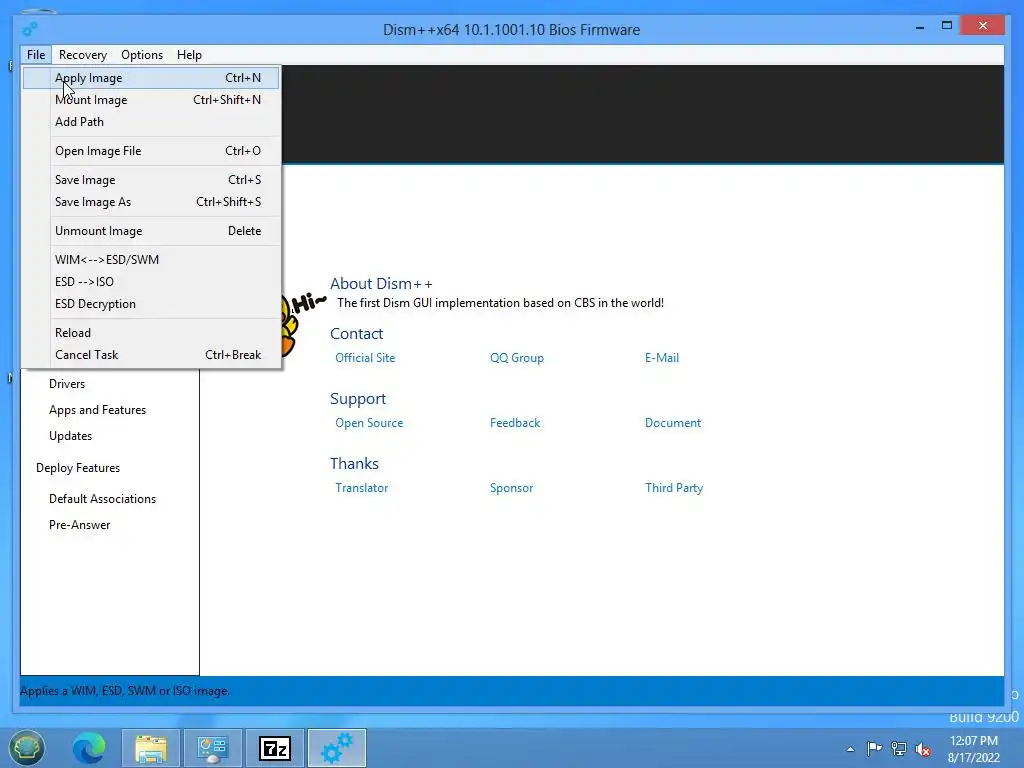Click the E-Mail contact link
This screenshot has width=1024, height=768.
point(662,358)
